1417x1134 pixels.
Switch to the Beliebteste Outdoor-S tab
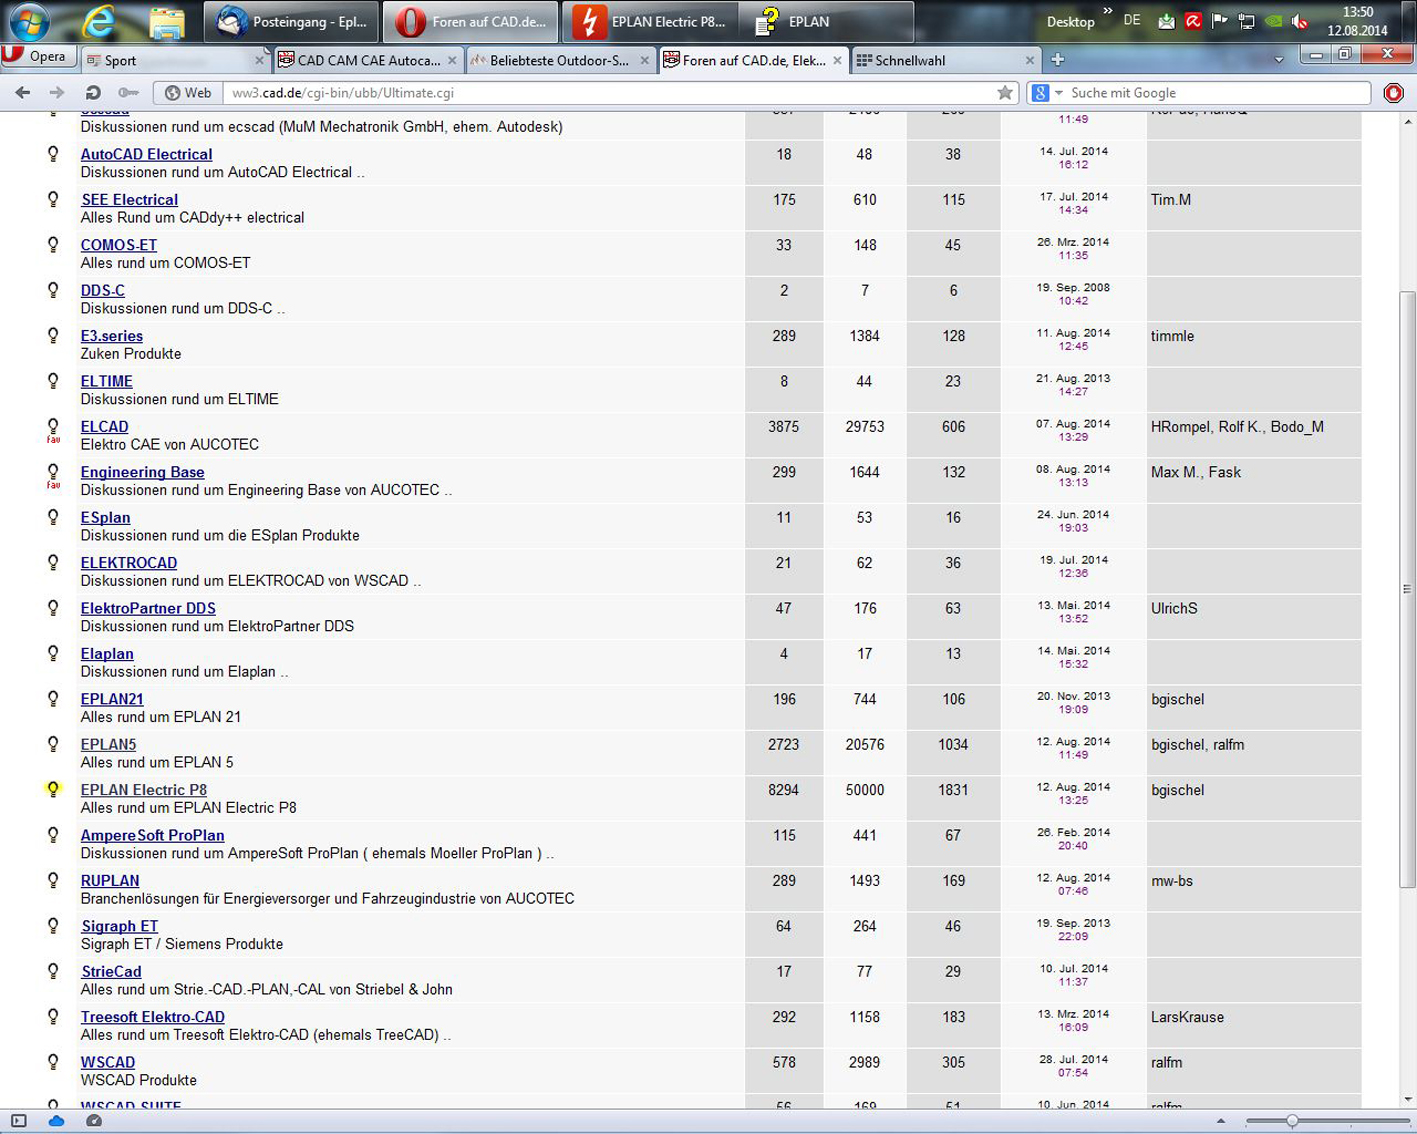(x=558, y=60)
